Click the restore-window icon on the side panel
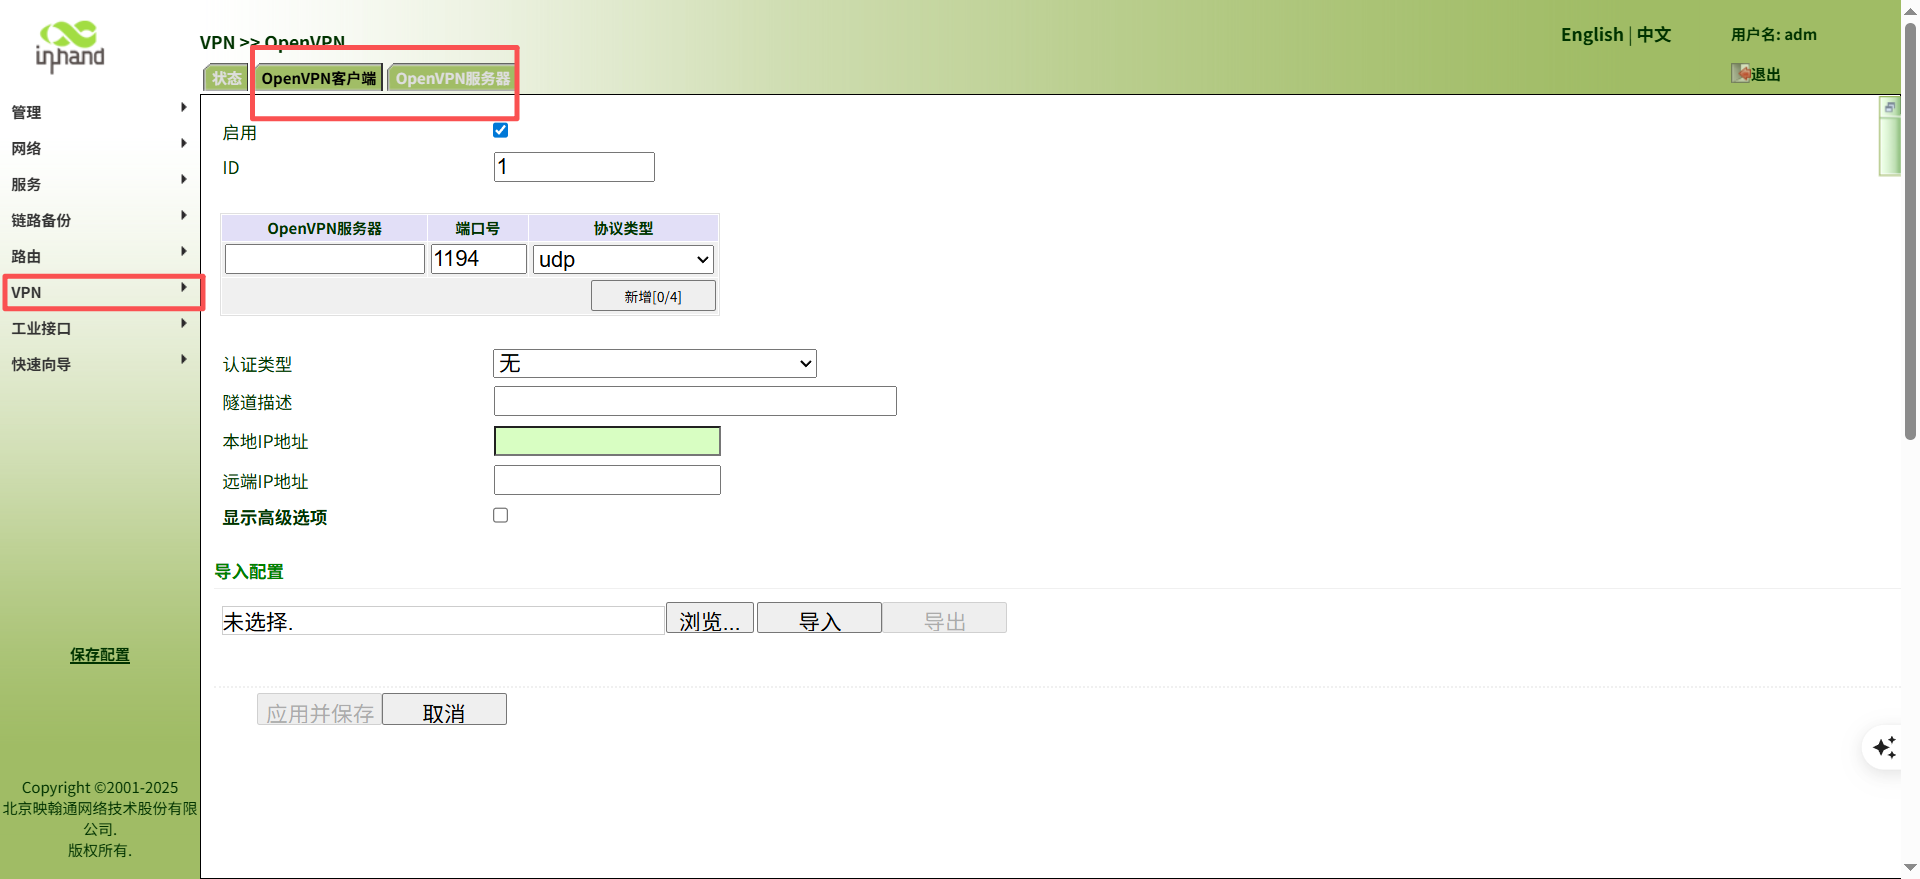1920x879 pixels. pyautogui.click(x=1889, y=107)
